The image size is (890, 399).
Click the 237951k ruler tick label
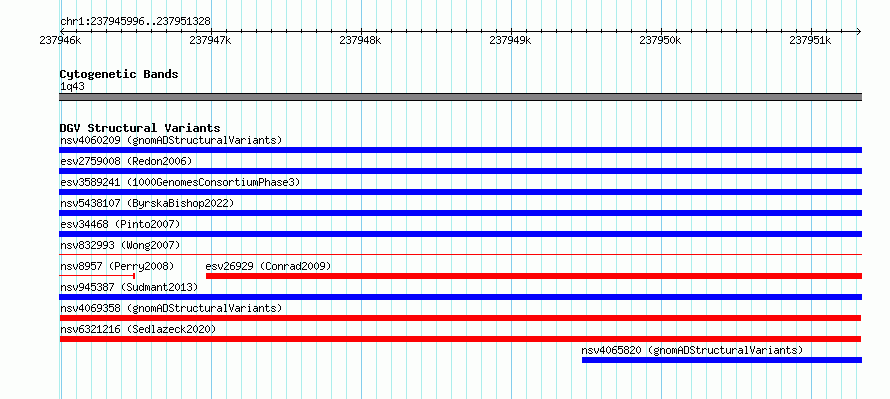tap(811, 41)
